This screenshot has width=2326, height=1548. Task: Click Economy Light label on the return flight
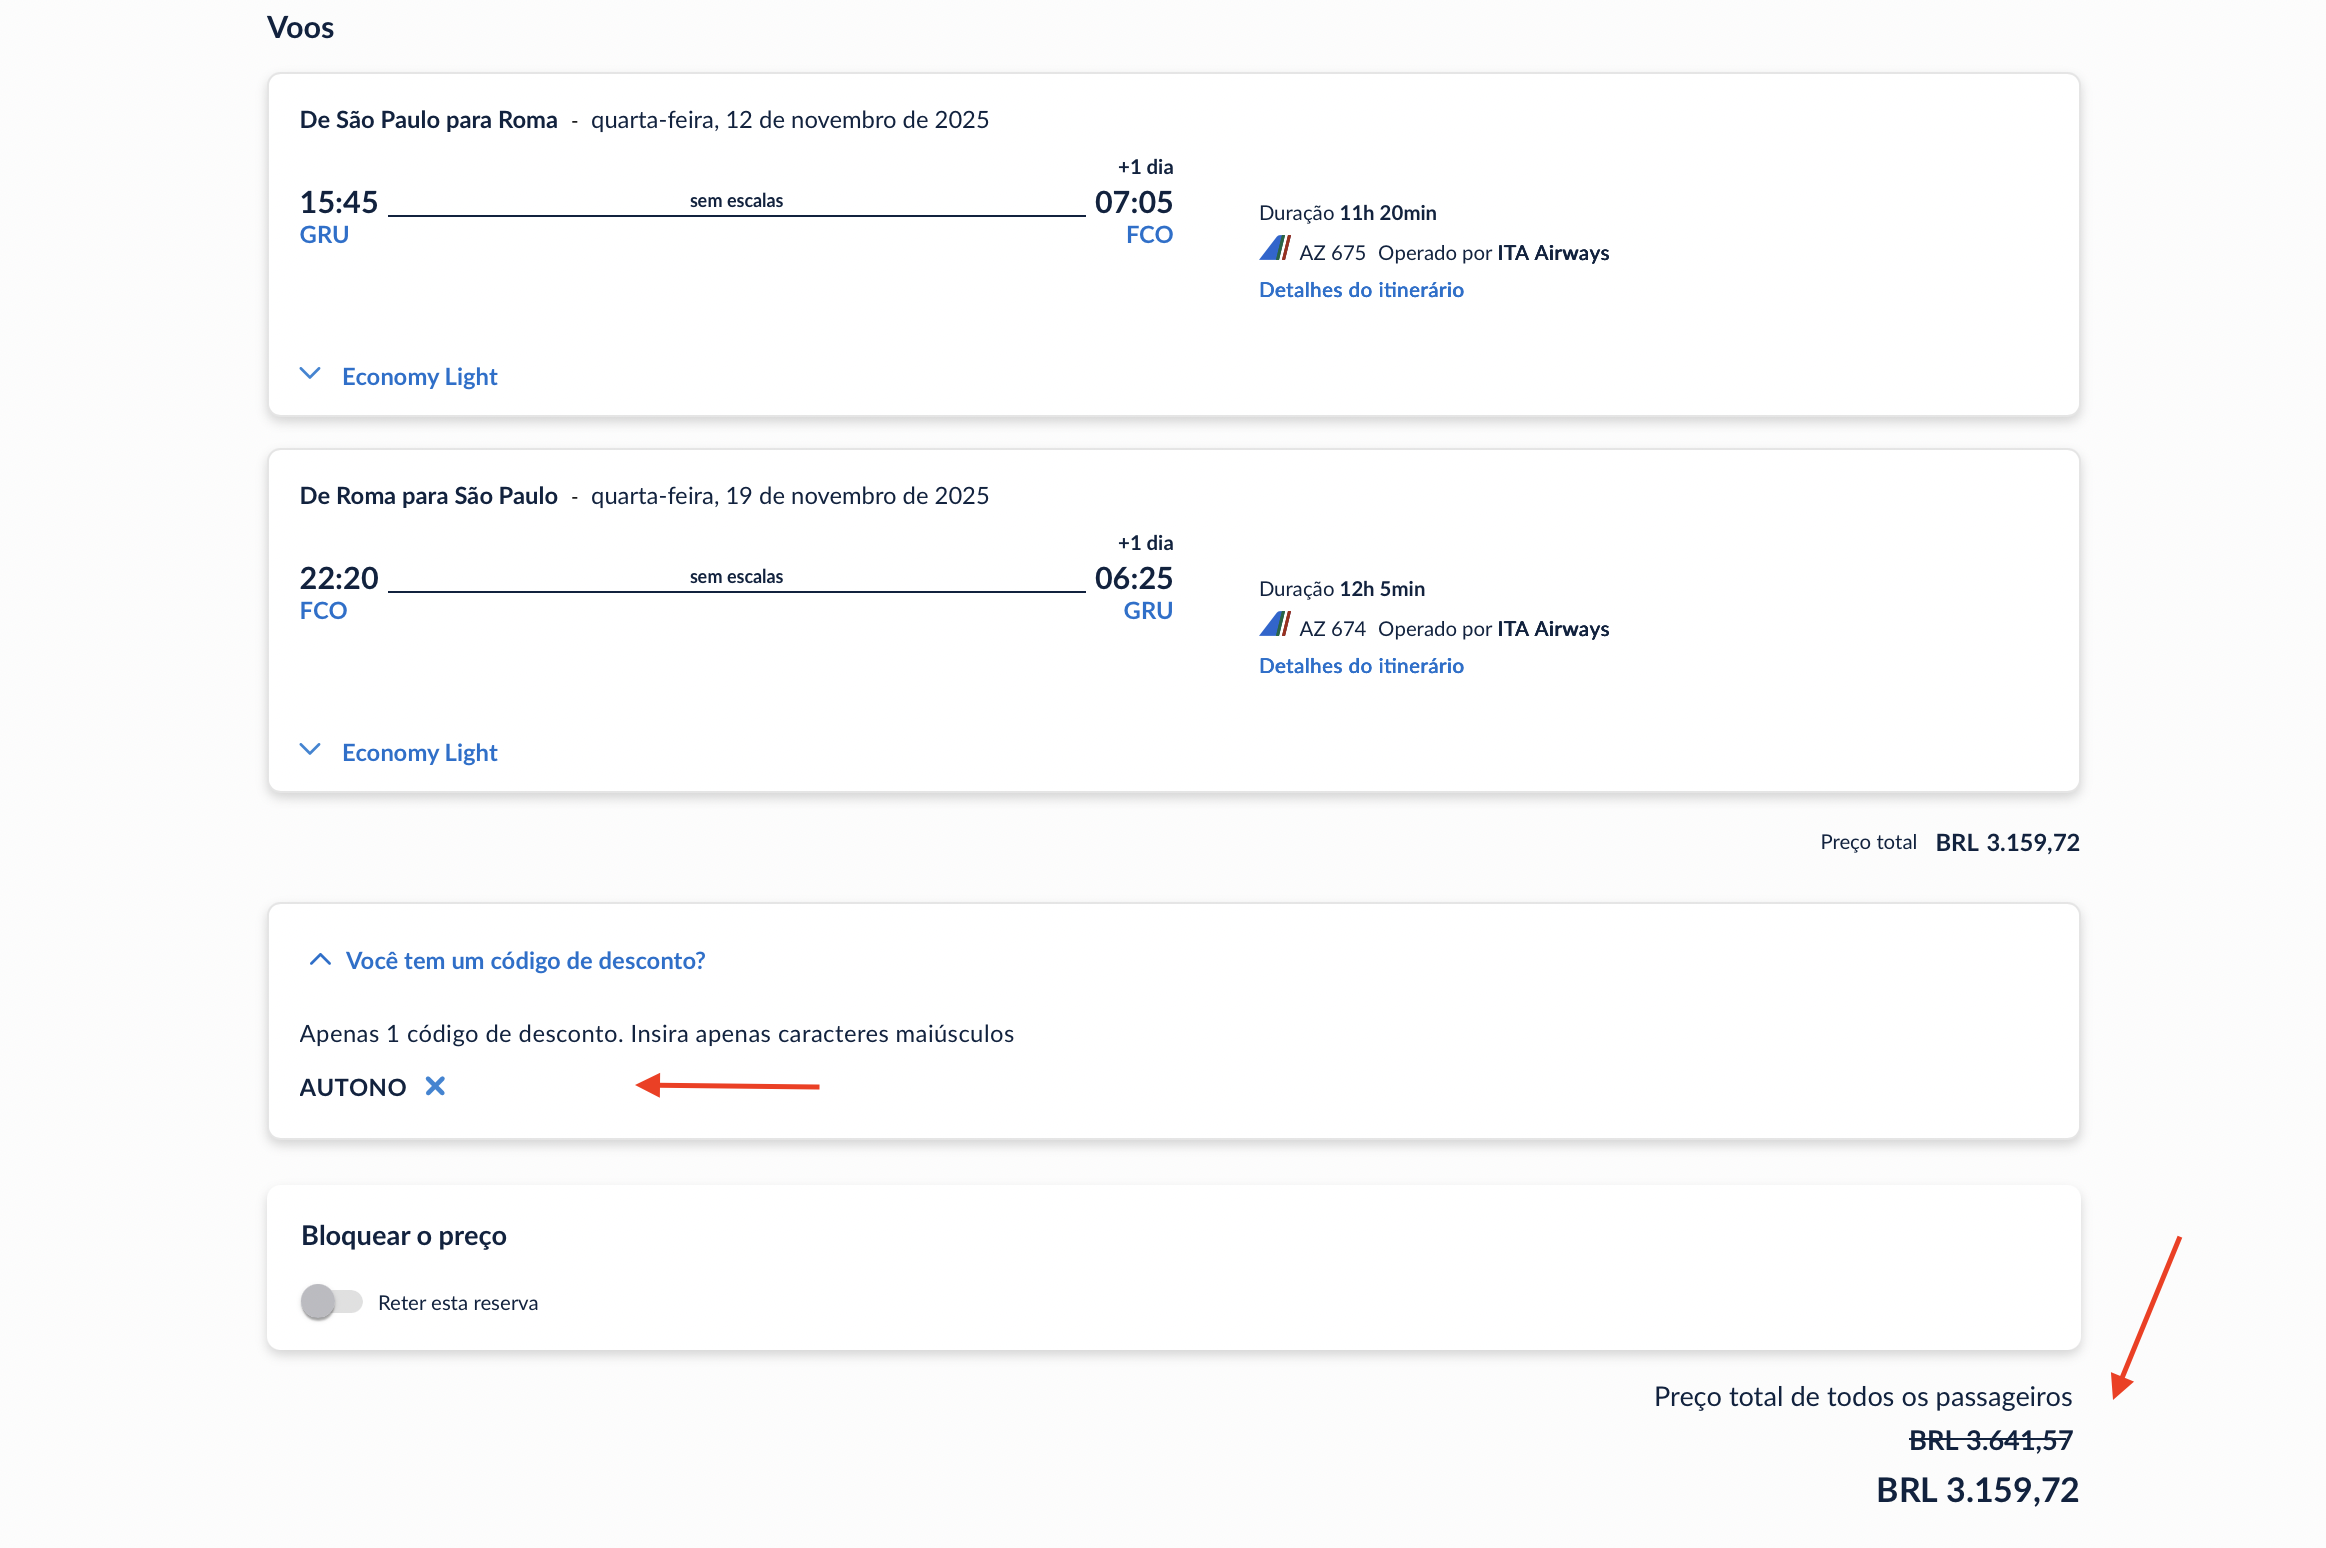tap(420, 753)
